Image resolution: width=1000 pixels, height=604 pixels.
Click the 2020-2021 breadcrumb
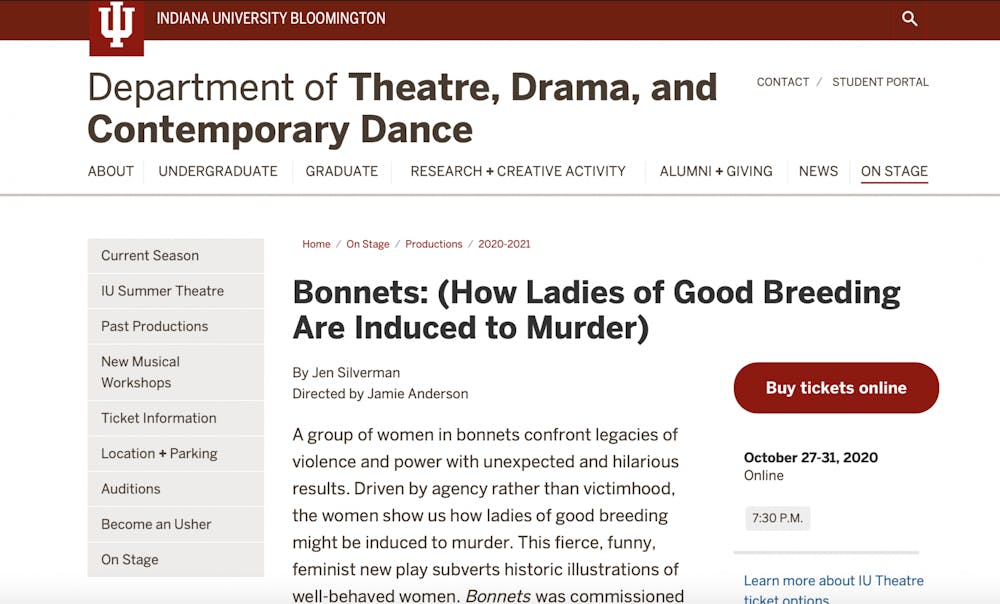[x=504, y=244]
